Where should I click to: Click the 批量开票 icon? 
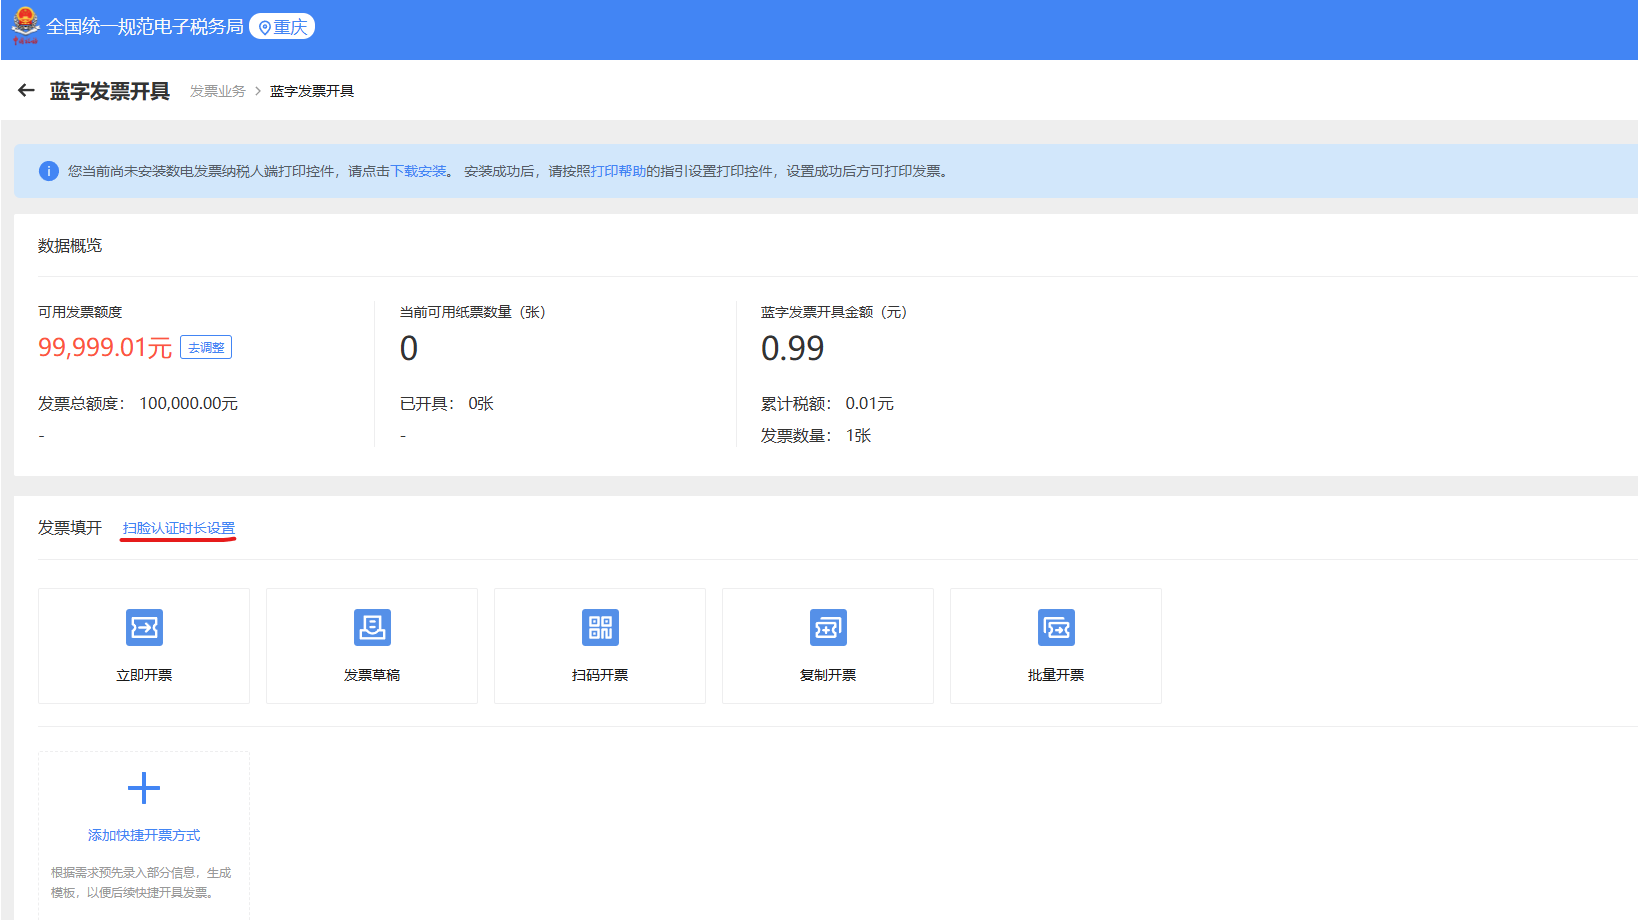point(1056,628)
